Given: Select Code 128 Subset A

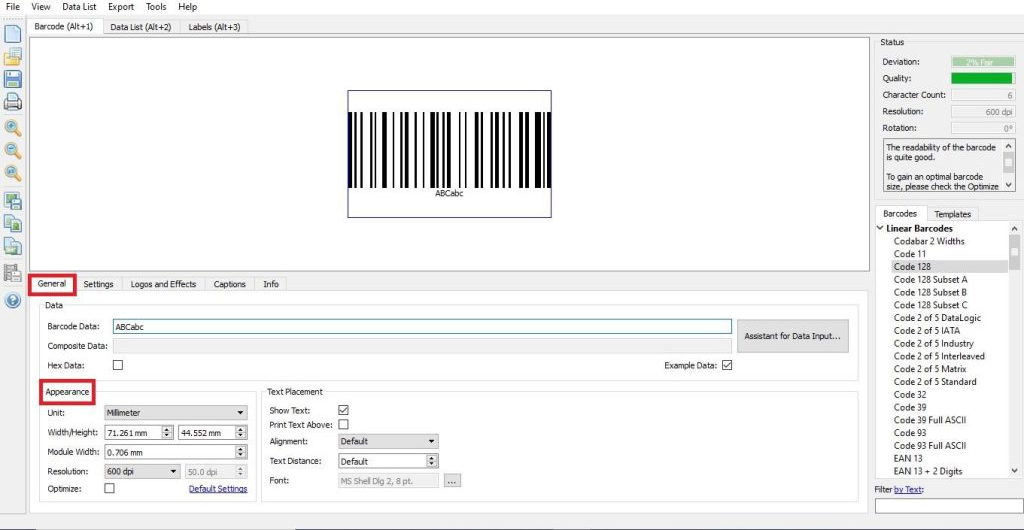Looking at the screenshot, I should tap(931, 279).
